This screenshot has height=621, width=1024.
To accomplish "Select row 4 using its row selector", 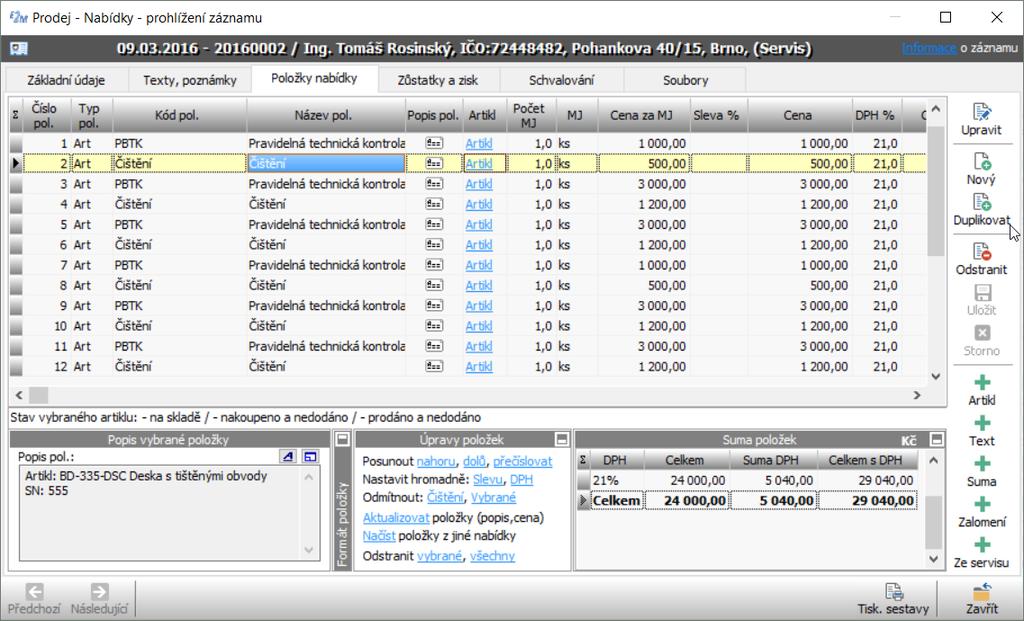I will point(16,204).
